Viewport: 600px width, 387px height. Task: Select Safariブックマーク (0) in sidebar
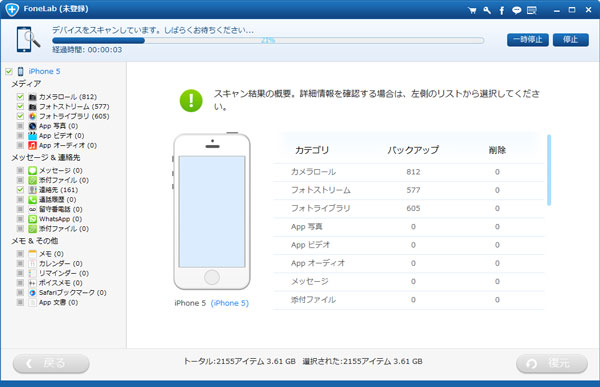pos(73,292)
